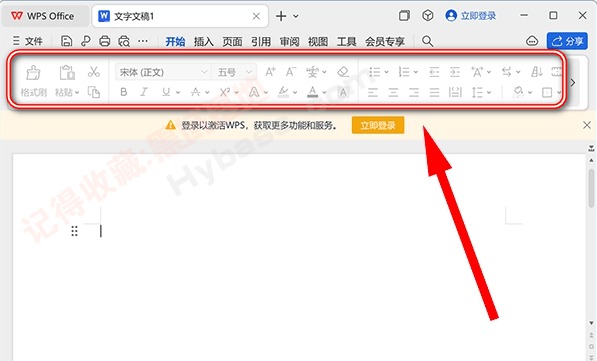The height and width of the screenshot is (361, 597).
Task: Click the blue 分享 (Share) button
Action: pyautogui.click(x=567, y=41)
